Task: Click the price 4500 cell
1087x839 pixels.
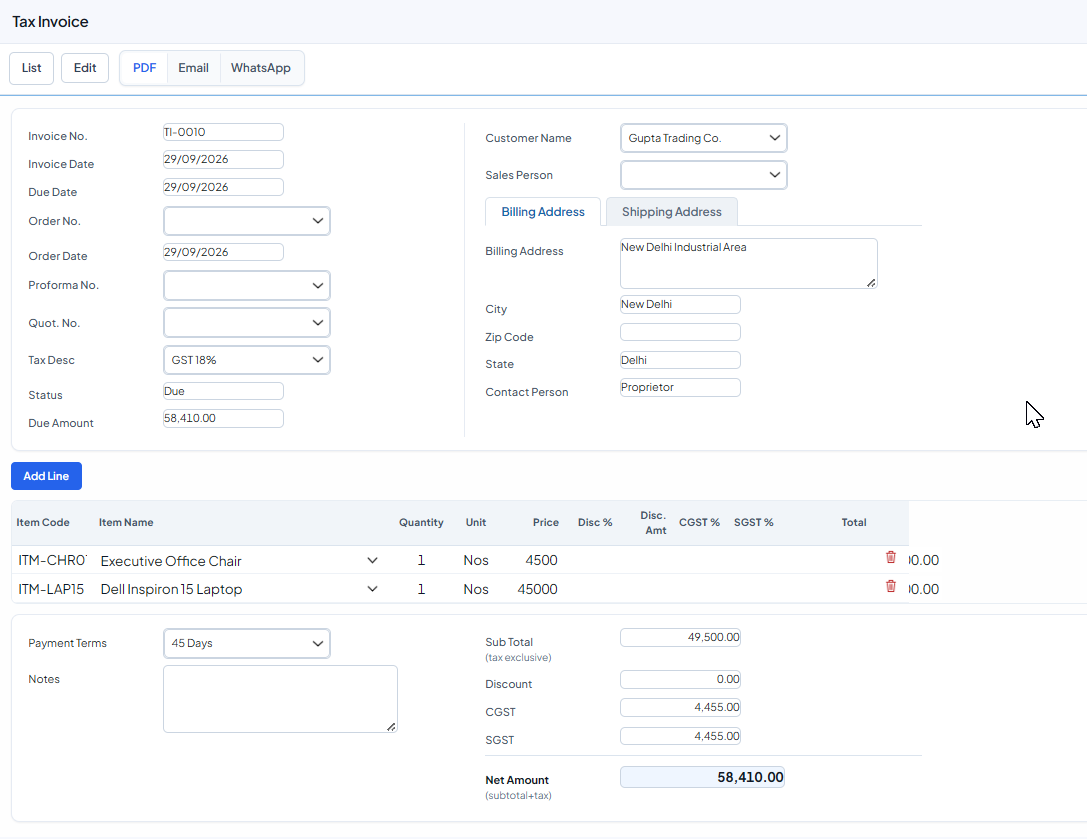Action: tap(541, 560)
